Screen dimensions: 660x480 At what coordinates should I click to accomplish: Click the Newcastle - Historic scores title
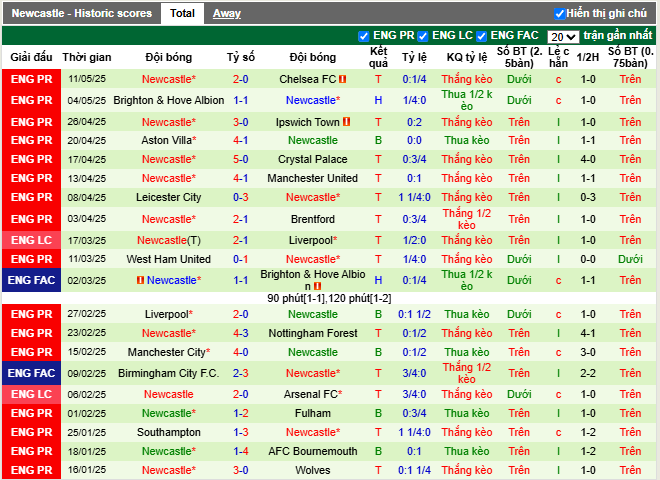tap(82, 13)
